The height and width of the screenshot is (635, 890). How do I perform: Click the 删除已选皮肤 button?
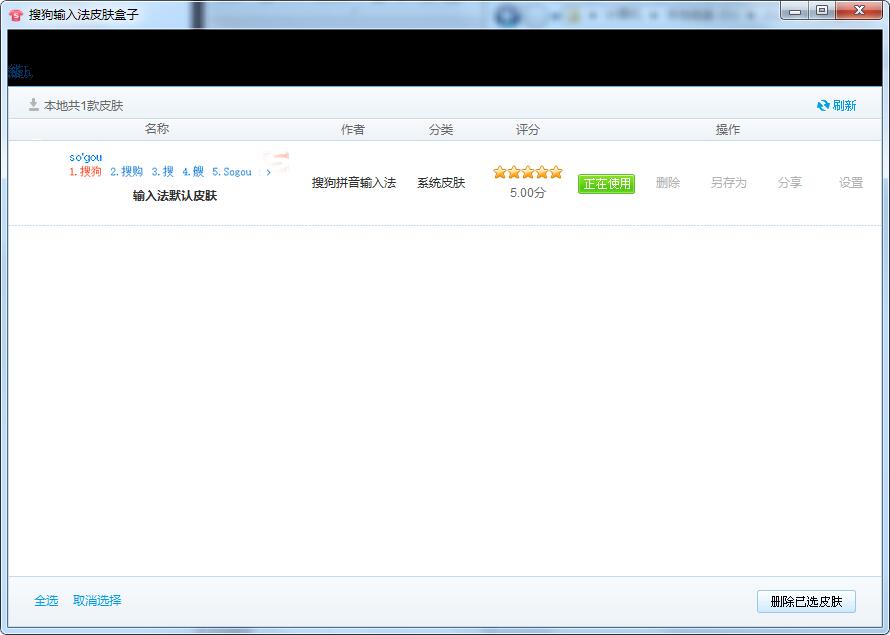point(806,601)
